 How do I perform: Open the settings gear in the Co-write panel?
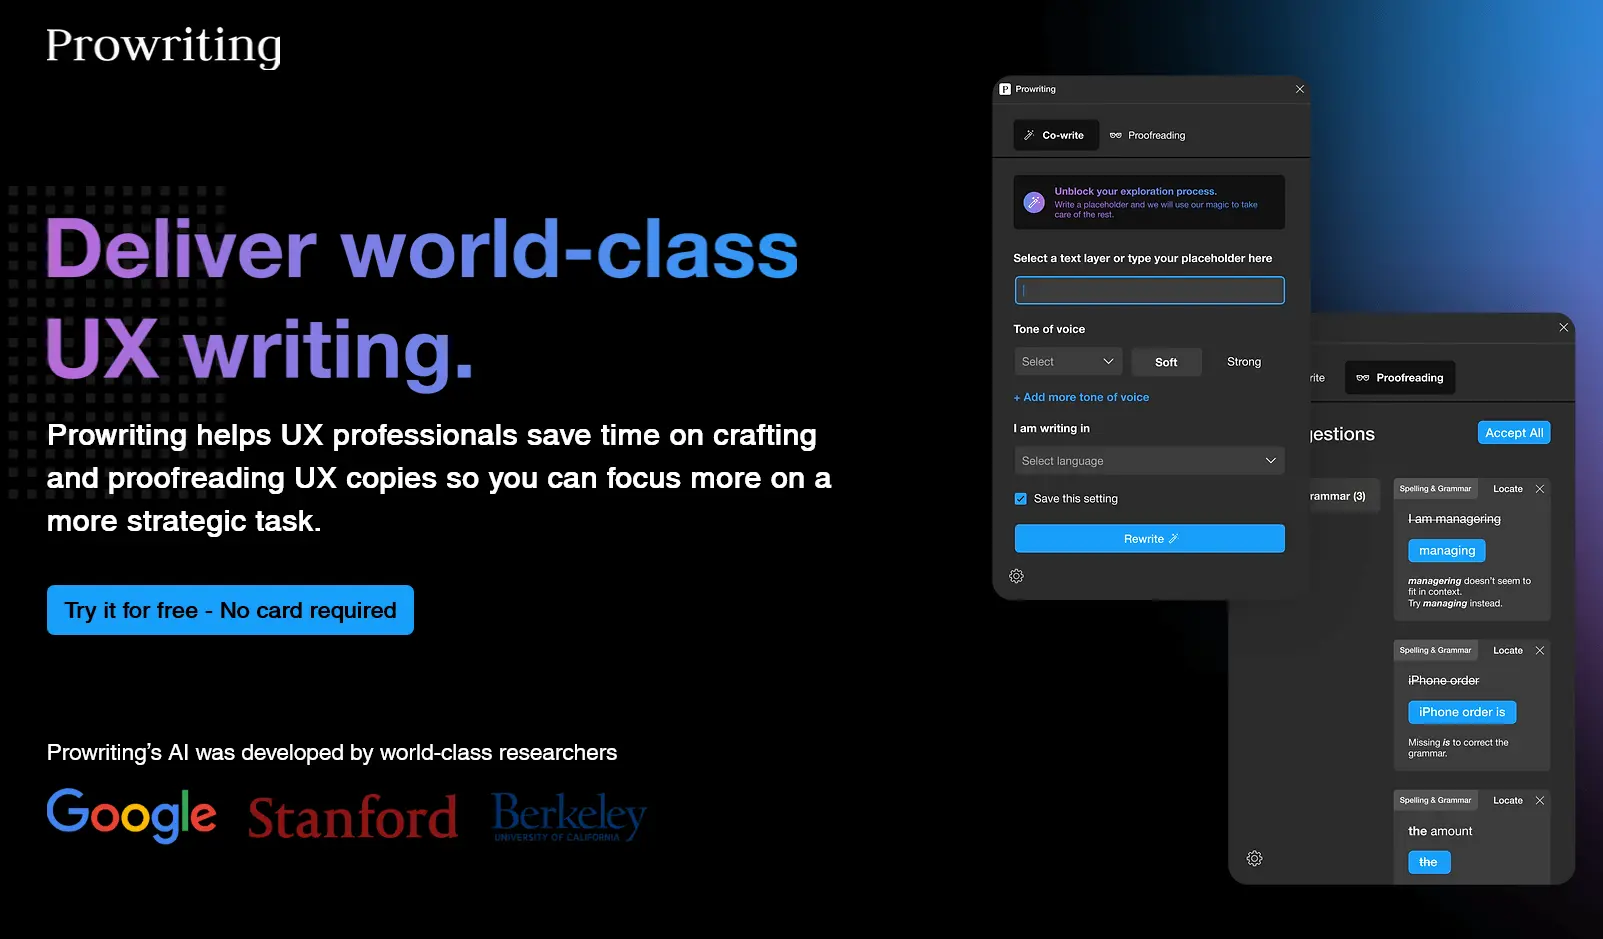click(x=1017, y=576)
